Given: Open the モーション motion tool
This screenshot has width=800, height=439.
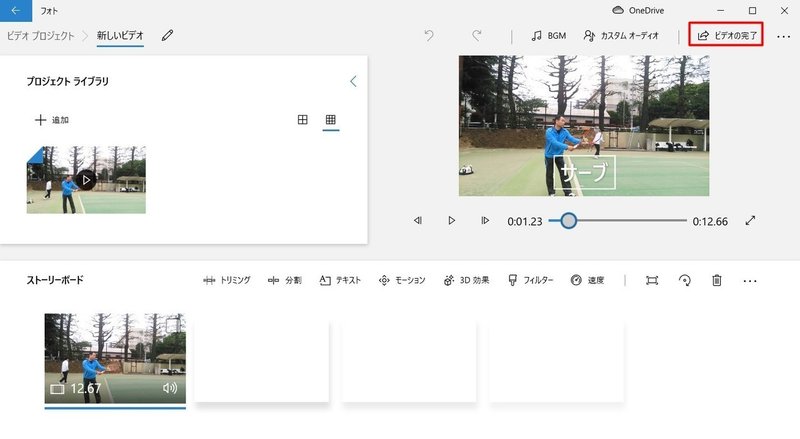Looking at the screenshot, I should (x=402, y=280).
